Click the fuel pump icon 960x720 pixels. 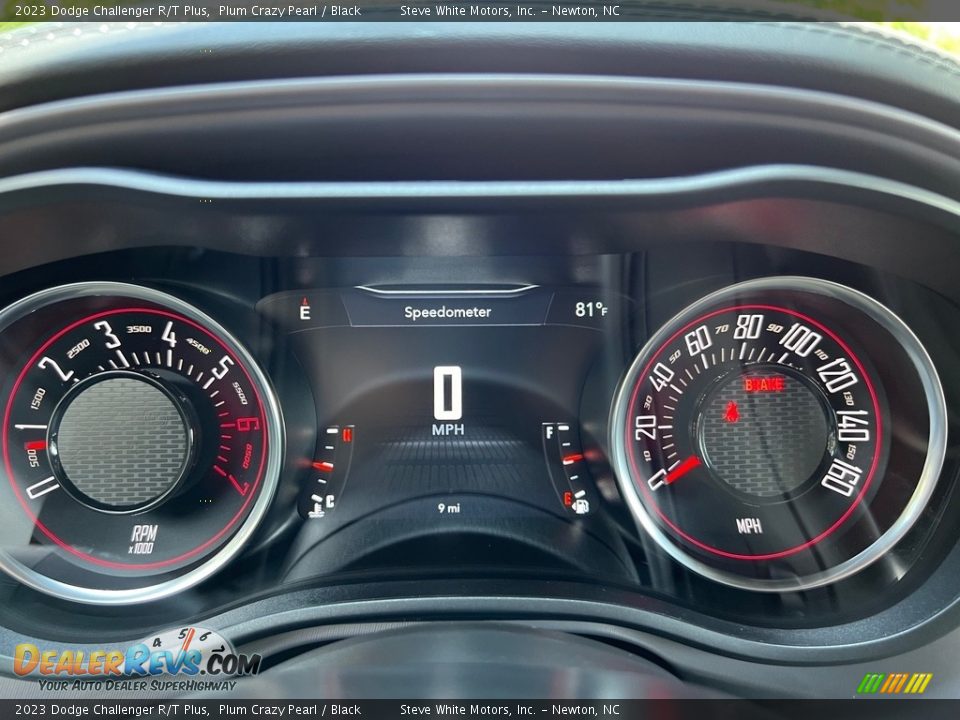point(581,506)
